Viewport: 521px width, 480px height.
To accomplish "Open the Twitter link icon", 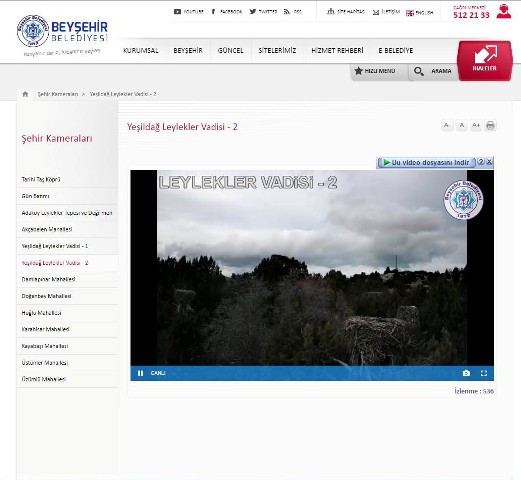I will pos(253,12).
